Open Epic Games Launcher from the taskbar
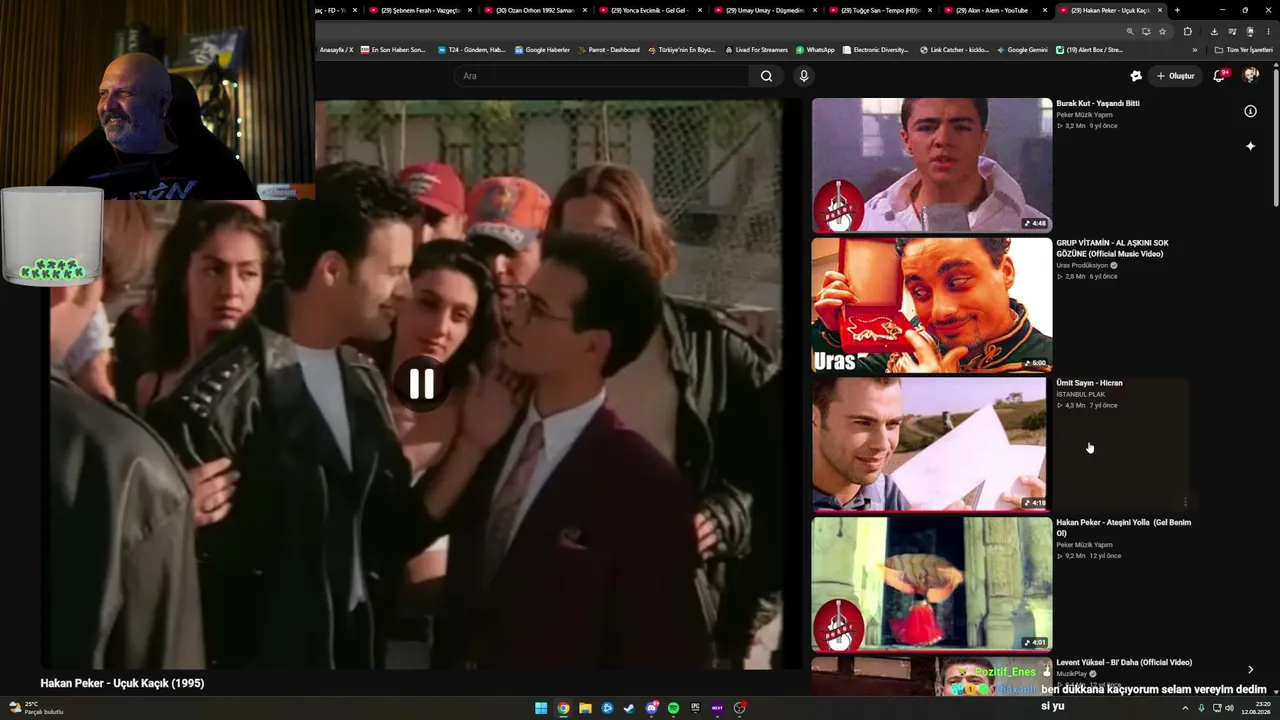This screenshot has height=720, width=1280. [x=695, y=708]
